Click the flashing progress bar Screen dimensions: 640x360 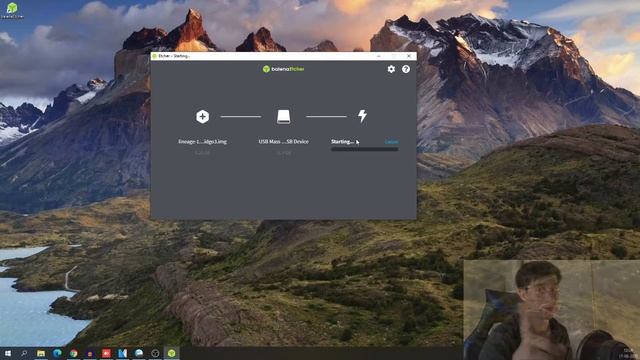[x=364, y=149]
